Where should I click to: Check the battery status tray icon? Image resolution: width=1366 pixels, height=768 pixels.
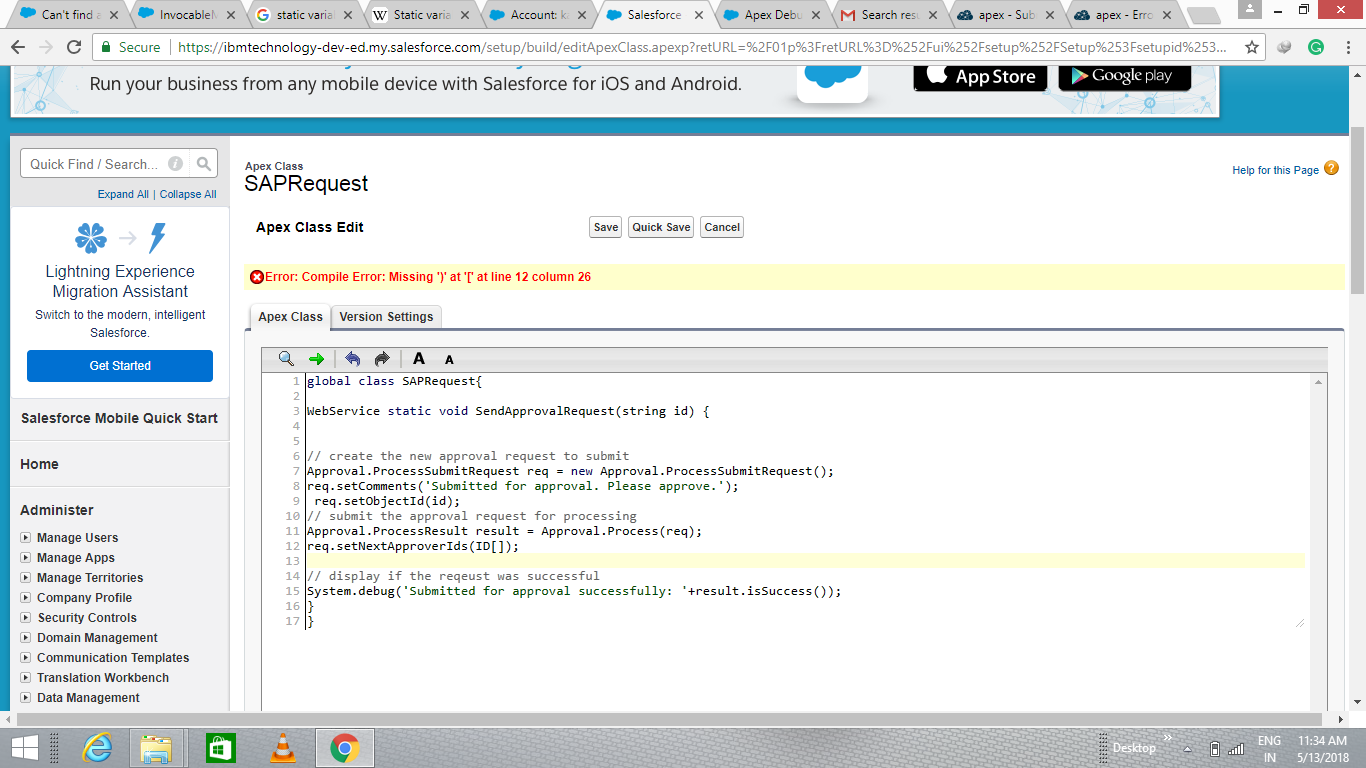[1214, 748]
